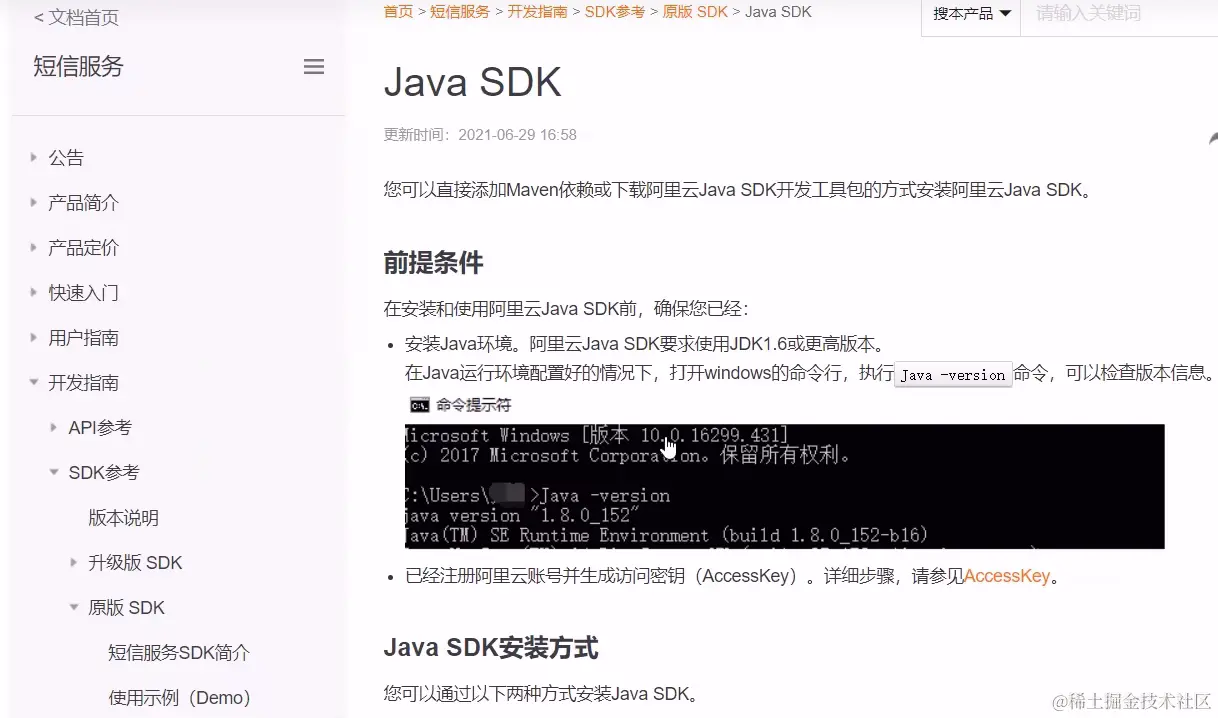Expand the 快速入门 section arrow

[34, 292]
